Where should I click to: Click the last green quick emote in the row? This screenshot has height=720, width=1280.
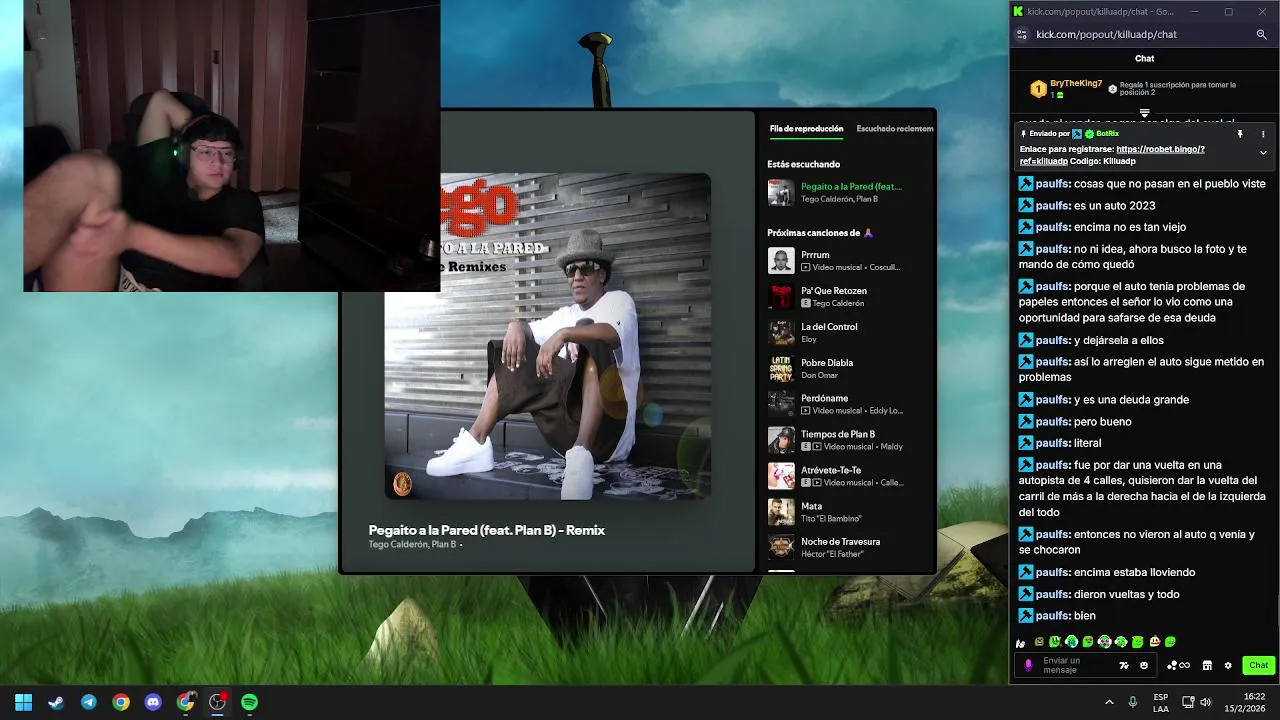pyautogui.click(x=1170, y=642)
